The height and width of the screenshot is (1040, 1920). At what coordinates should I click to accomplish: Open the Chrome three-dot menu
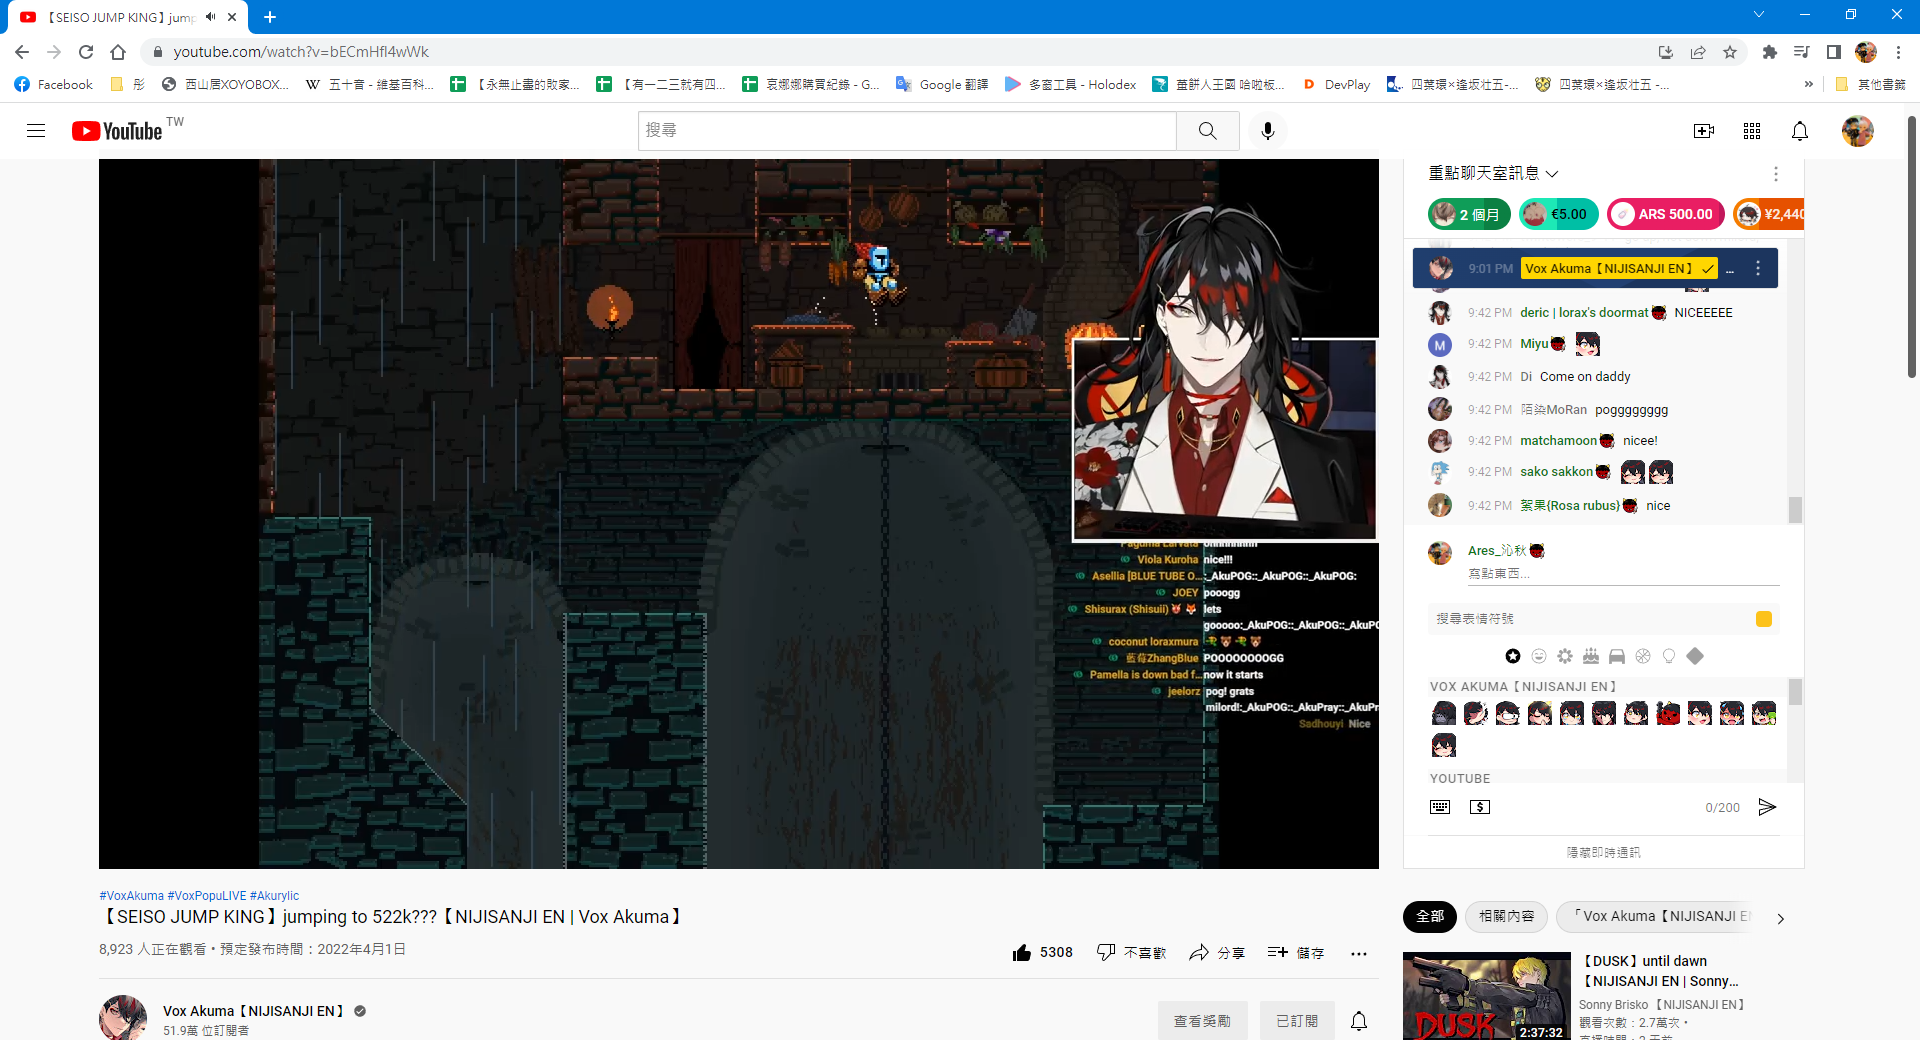click(x=1898, y=52)
